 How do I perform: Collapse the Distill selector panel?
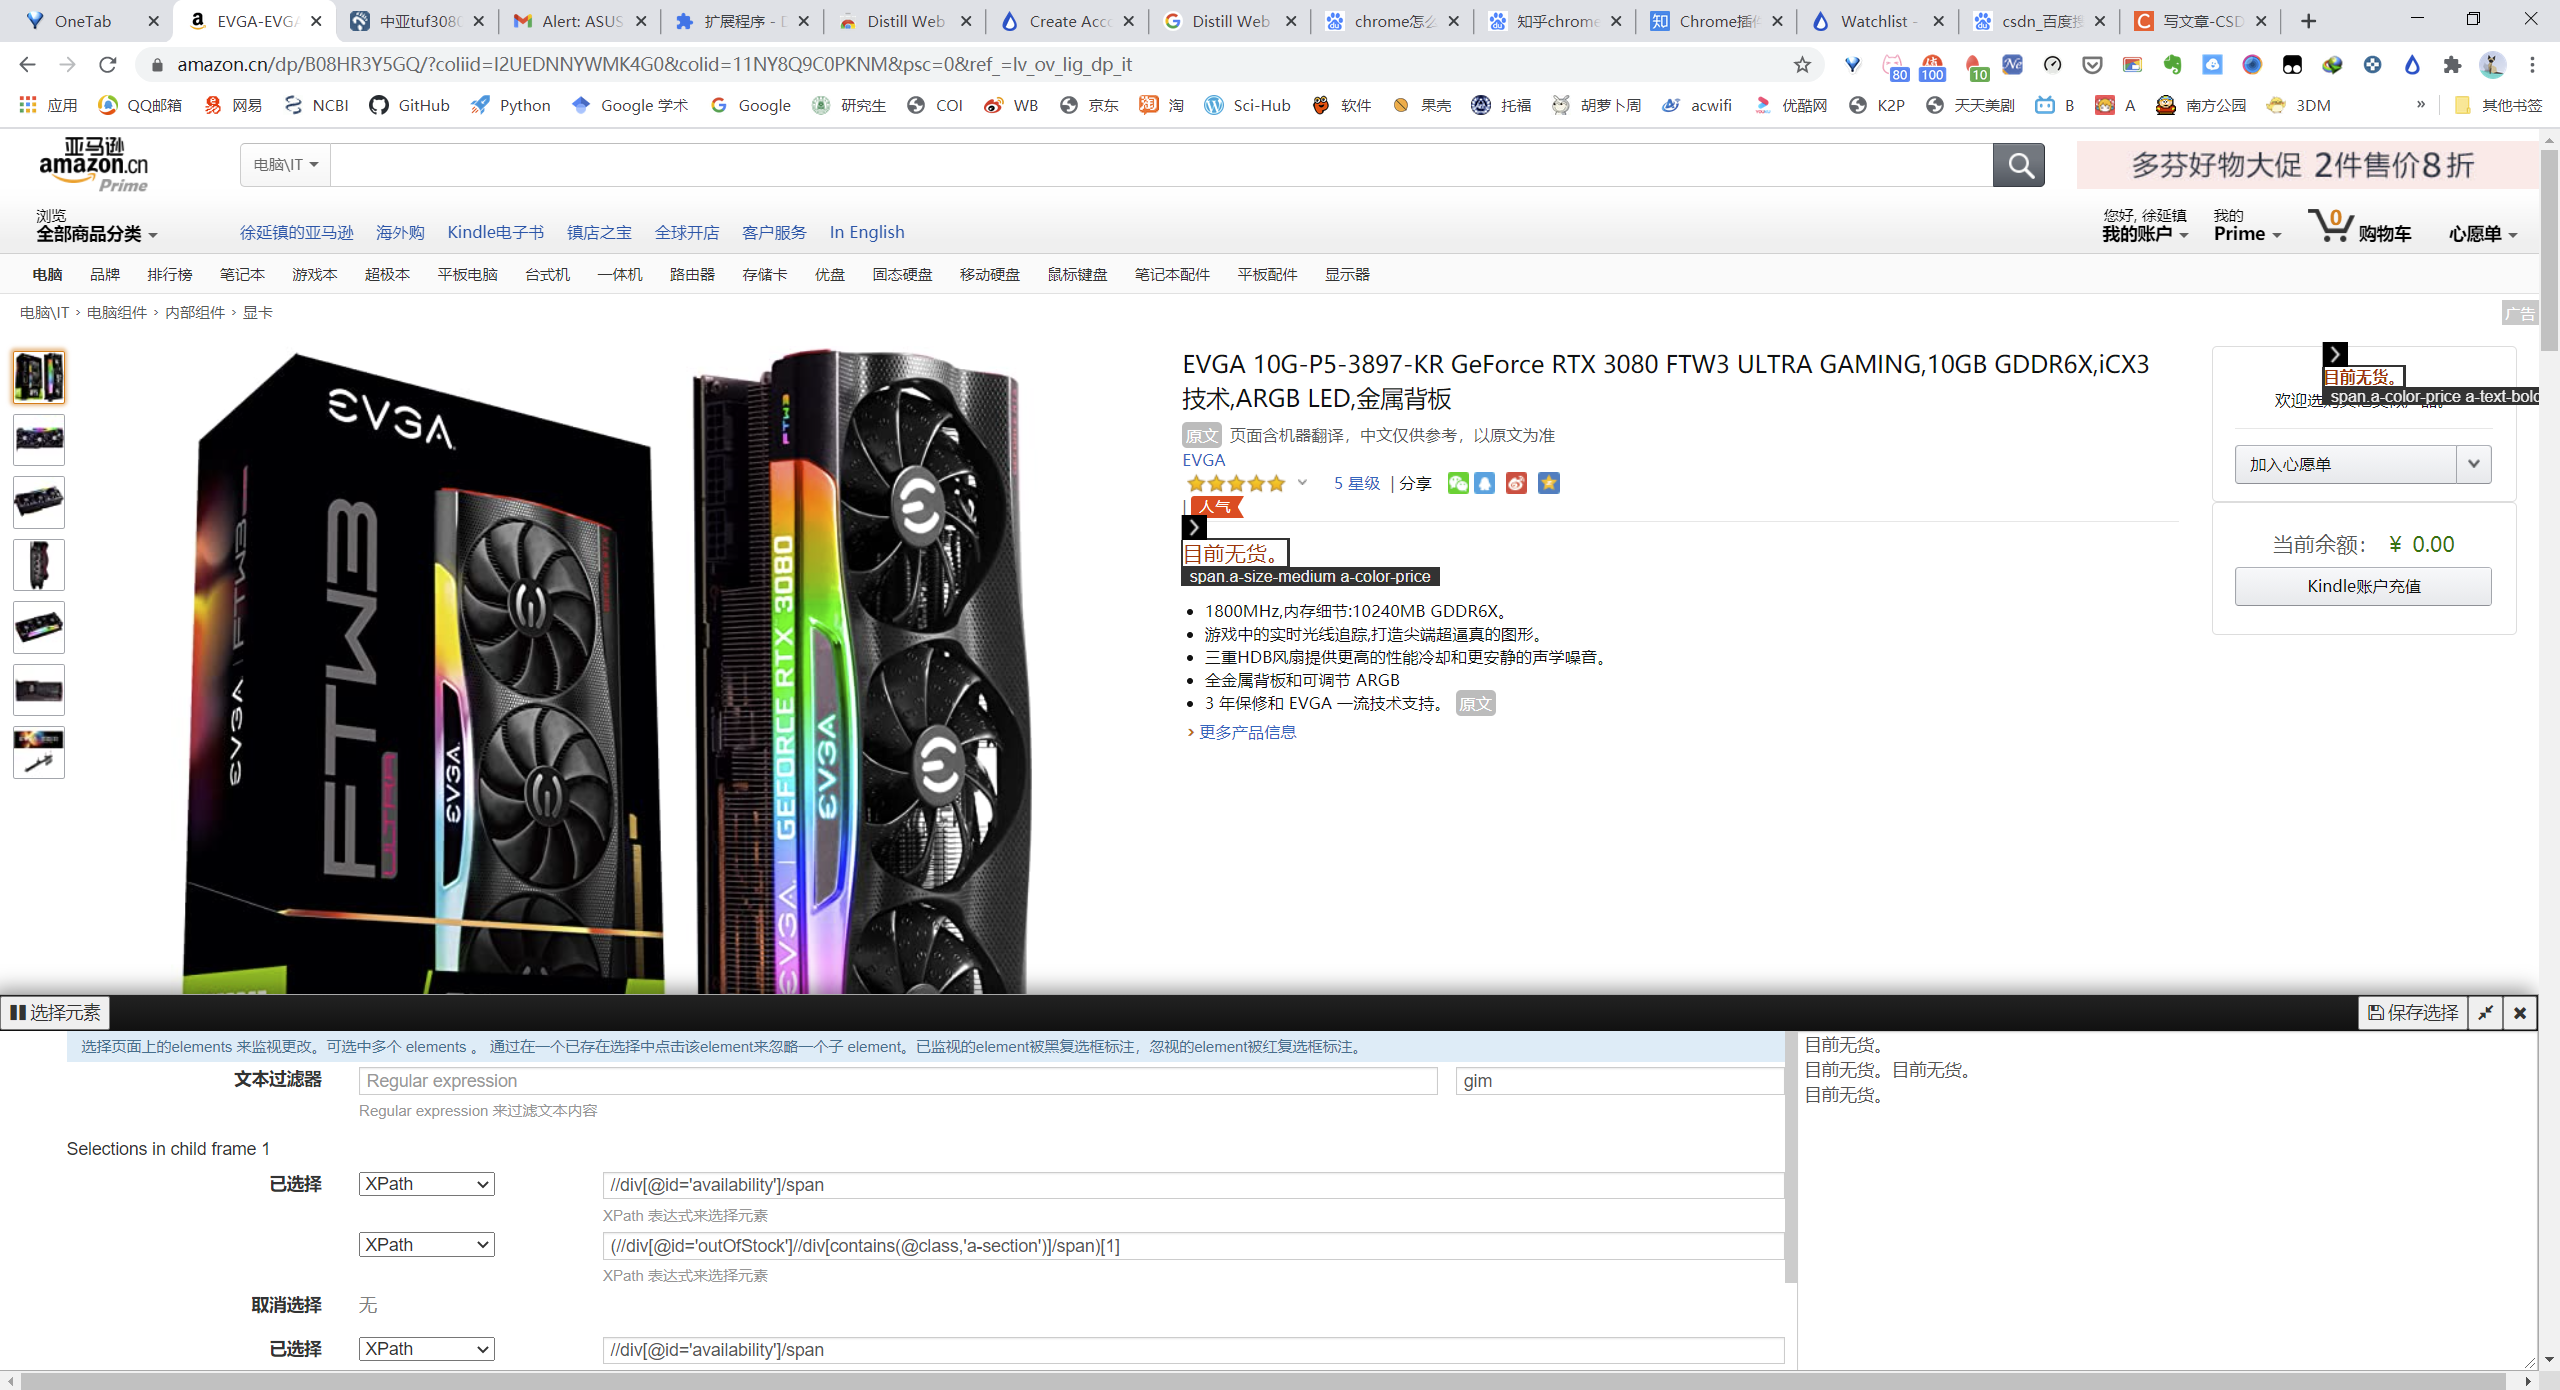click(x=2486, y=1013)
